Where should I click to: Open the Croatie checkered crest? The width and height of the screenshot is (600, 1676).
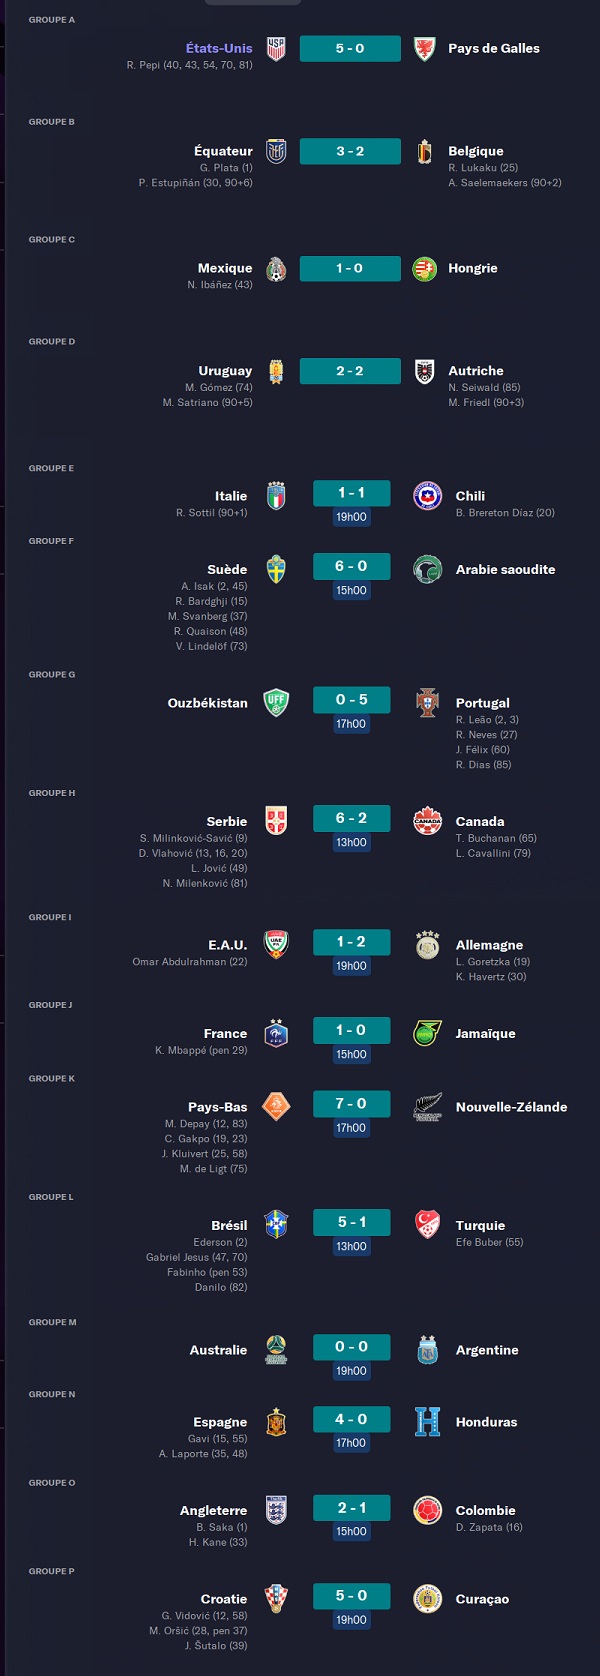pos(276,1598)
